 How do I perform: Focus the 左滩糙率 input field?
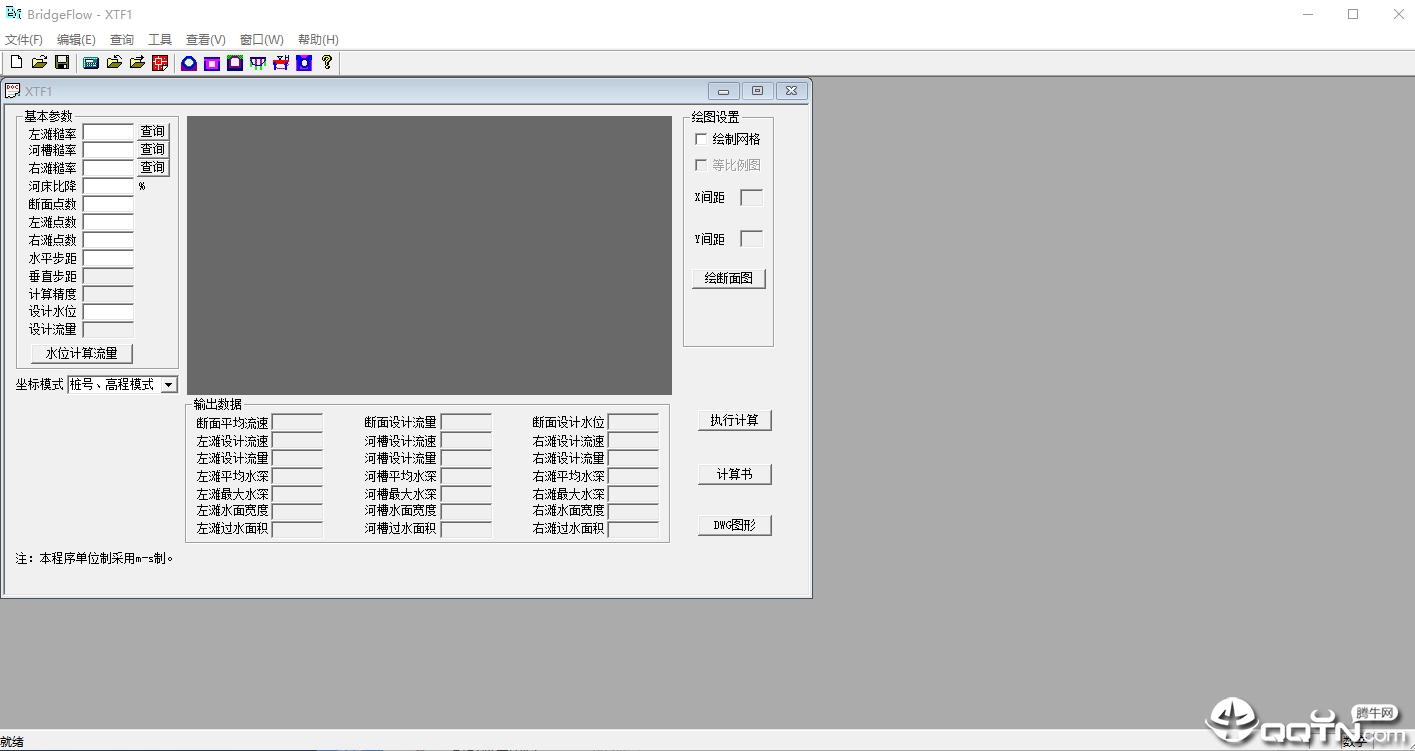(x=108, y=132)
